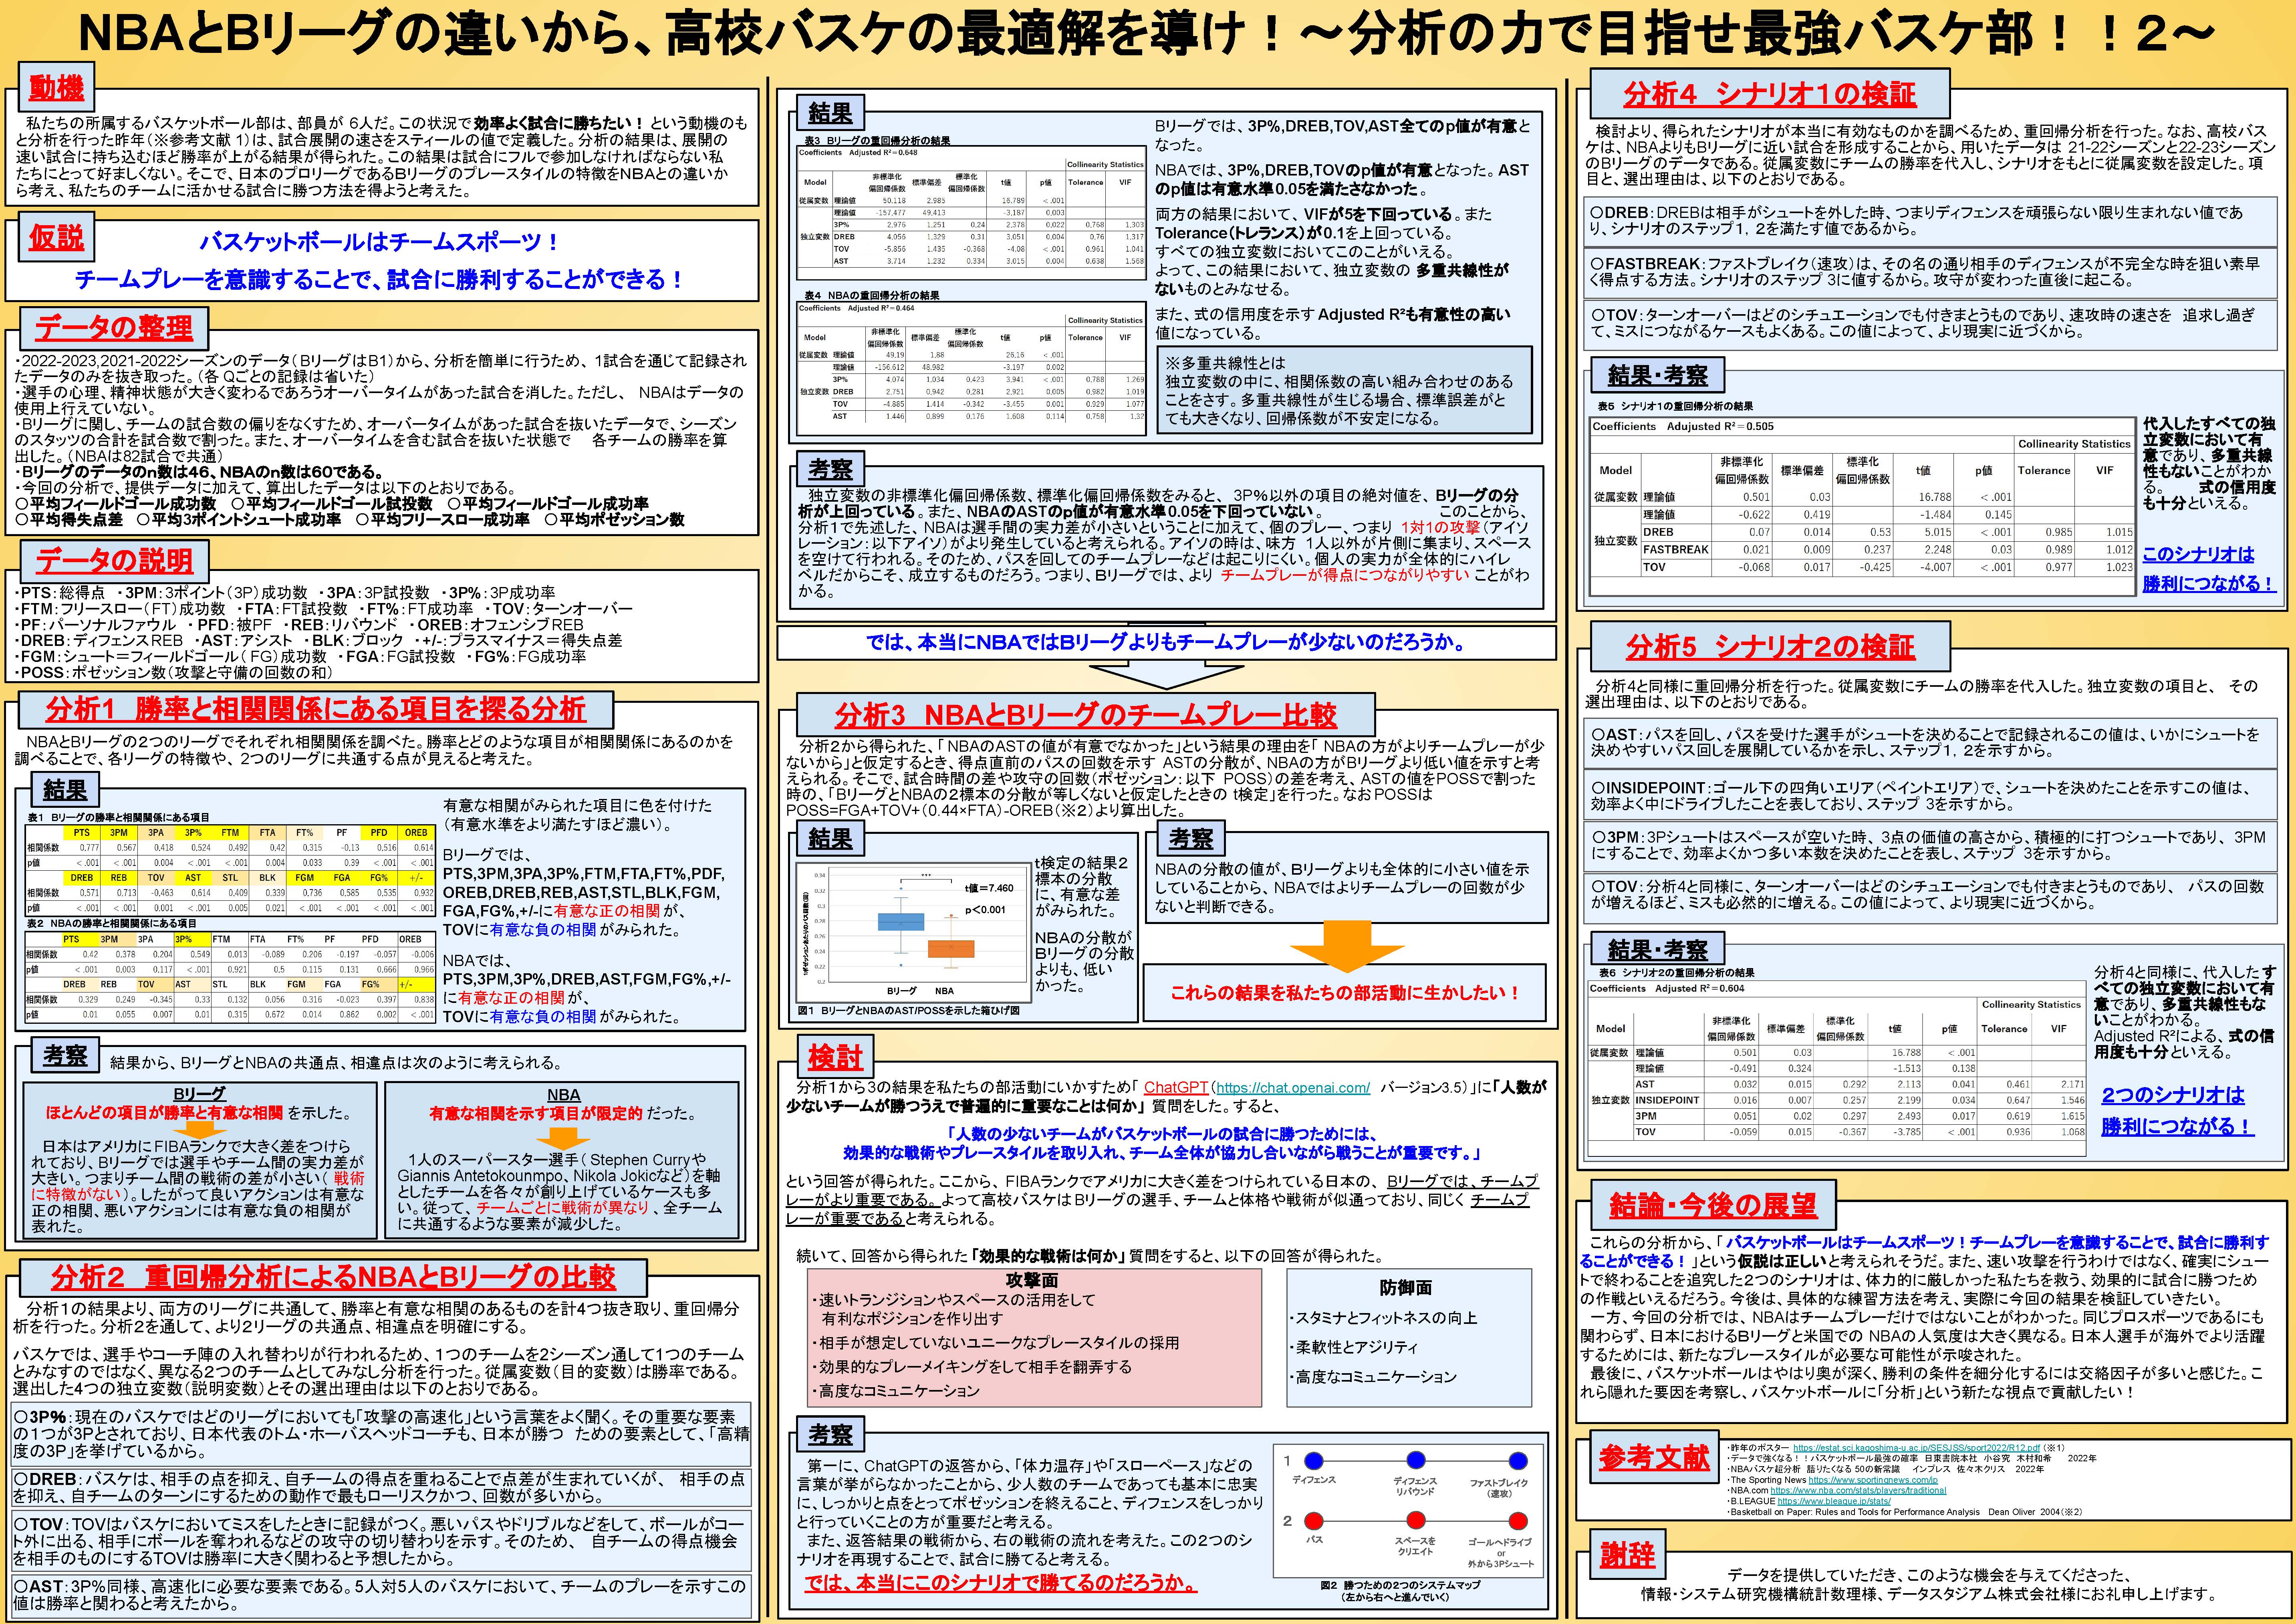Click the blue ディフェンスリバウンド circle
The height and width of the screenshot is (1624, 2296).
[1415, 1460]
